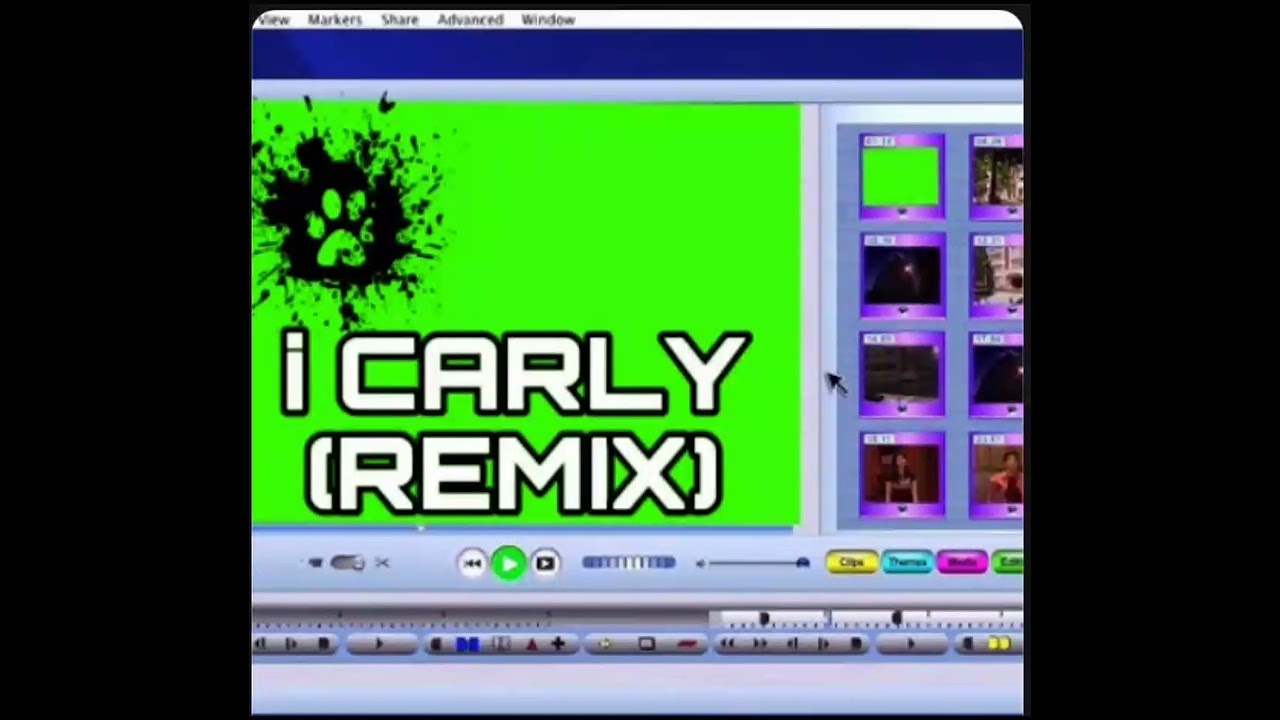The image size is (1280, 720).
Task: Click the black block icon before blue bars
Action: coord(436,645)
